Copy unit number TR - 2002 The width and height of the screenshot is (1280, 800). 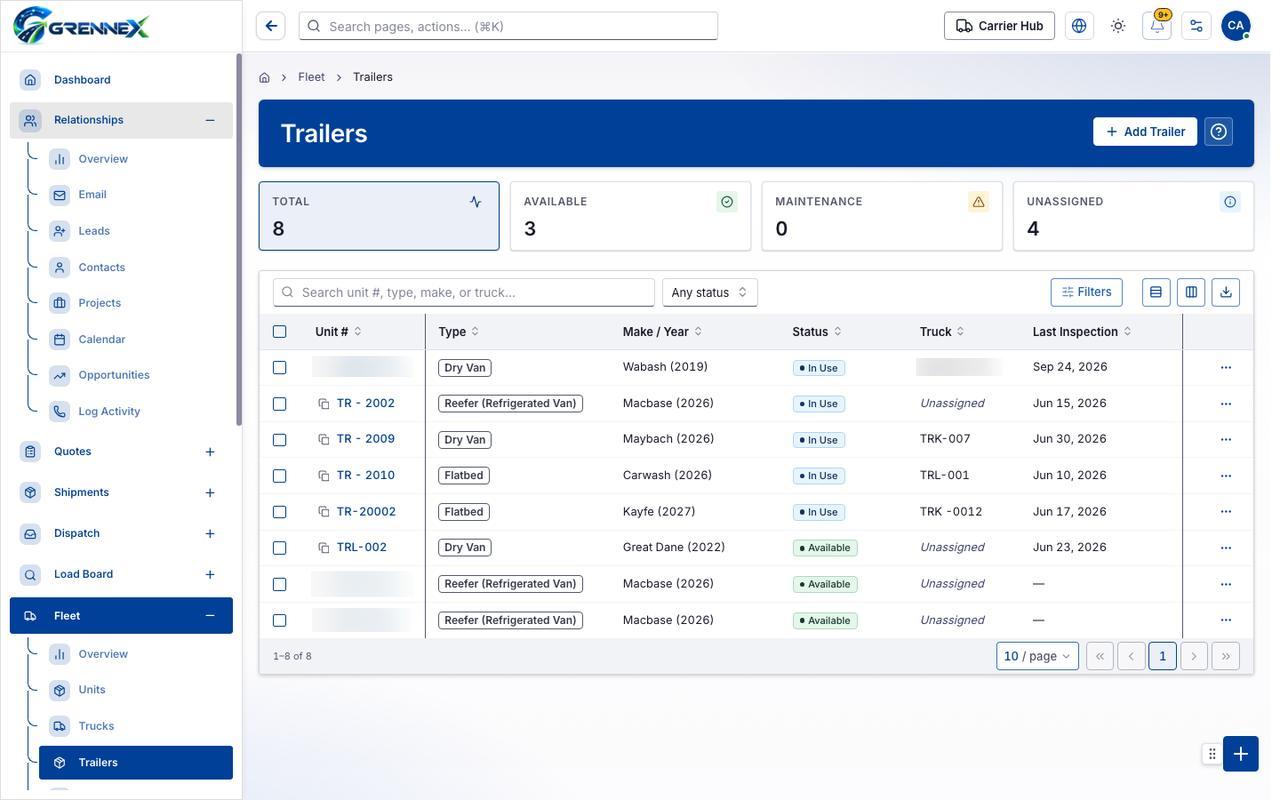(324, 404)
